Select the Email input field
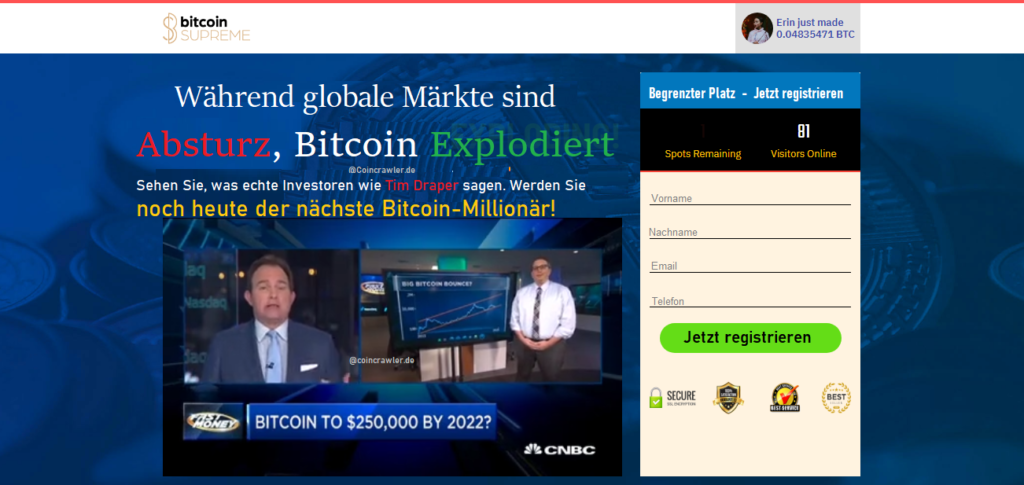 tap(750, 266)
